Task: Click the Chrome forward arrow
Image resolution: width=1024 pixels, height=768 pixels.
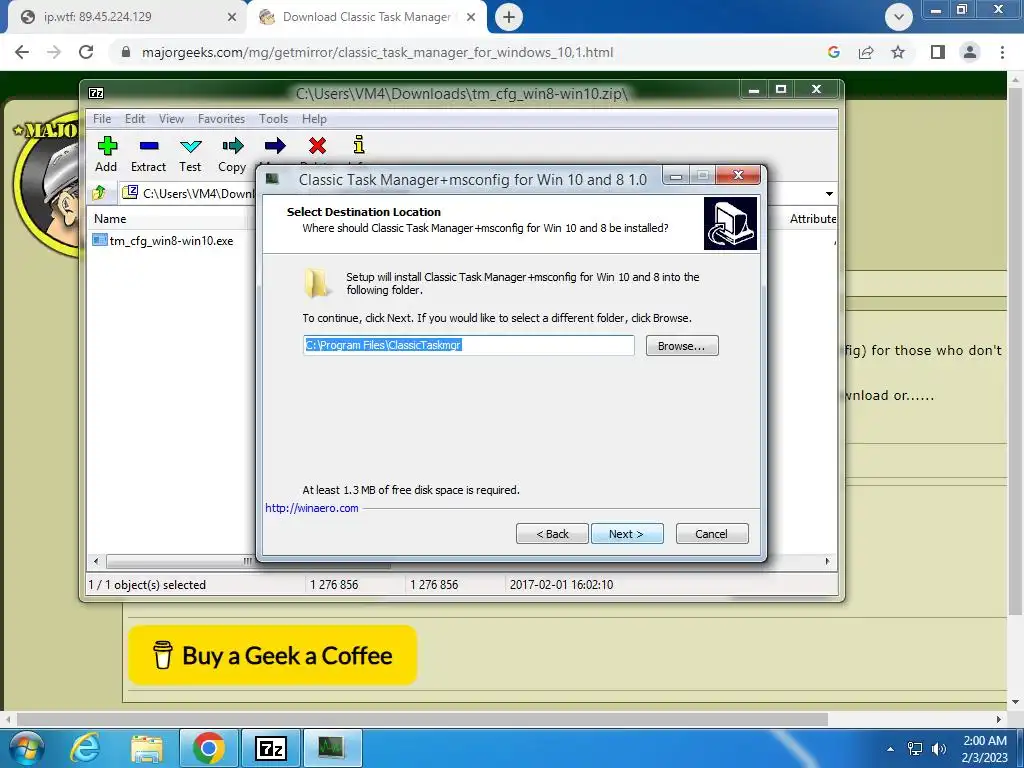Action: 54,52
